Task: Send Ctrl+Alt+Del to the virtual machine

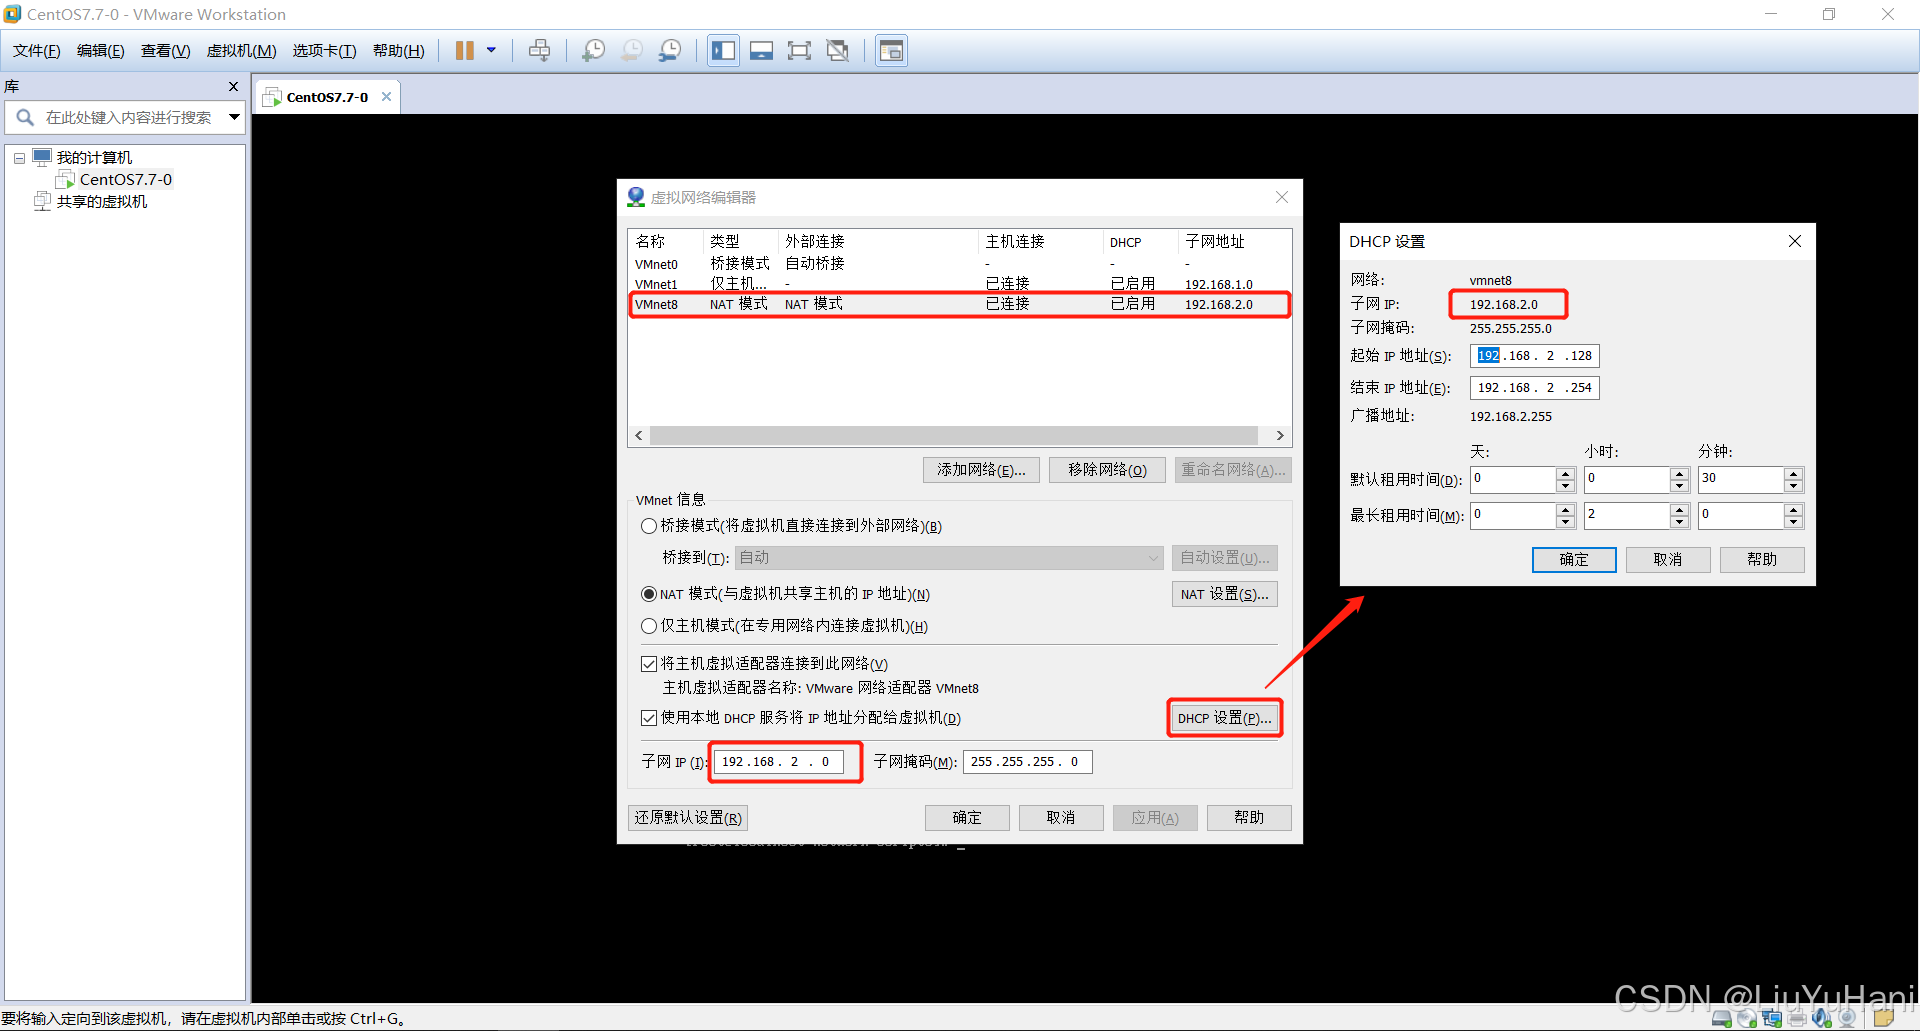Action: click(x=540, y=51)
